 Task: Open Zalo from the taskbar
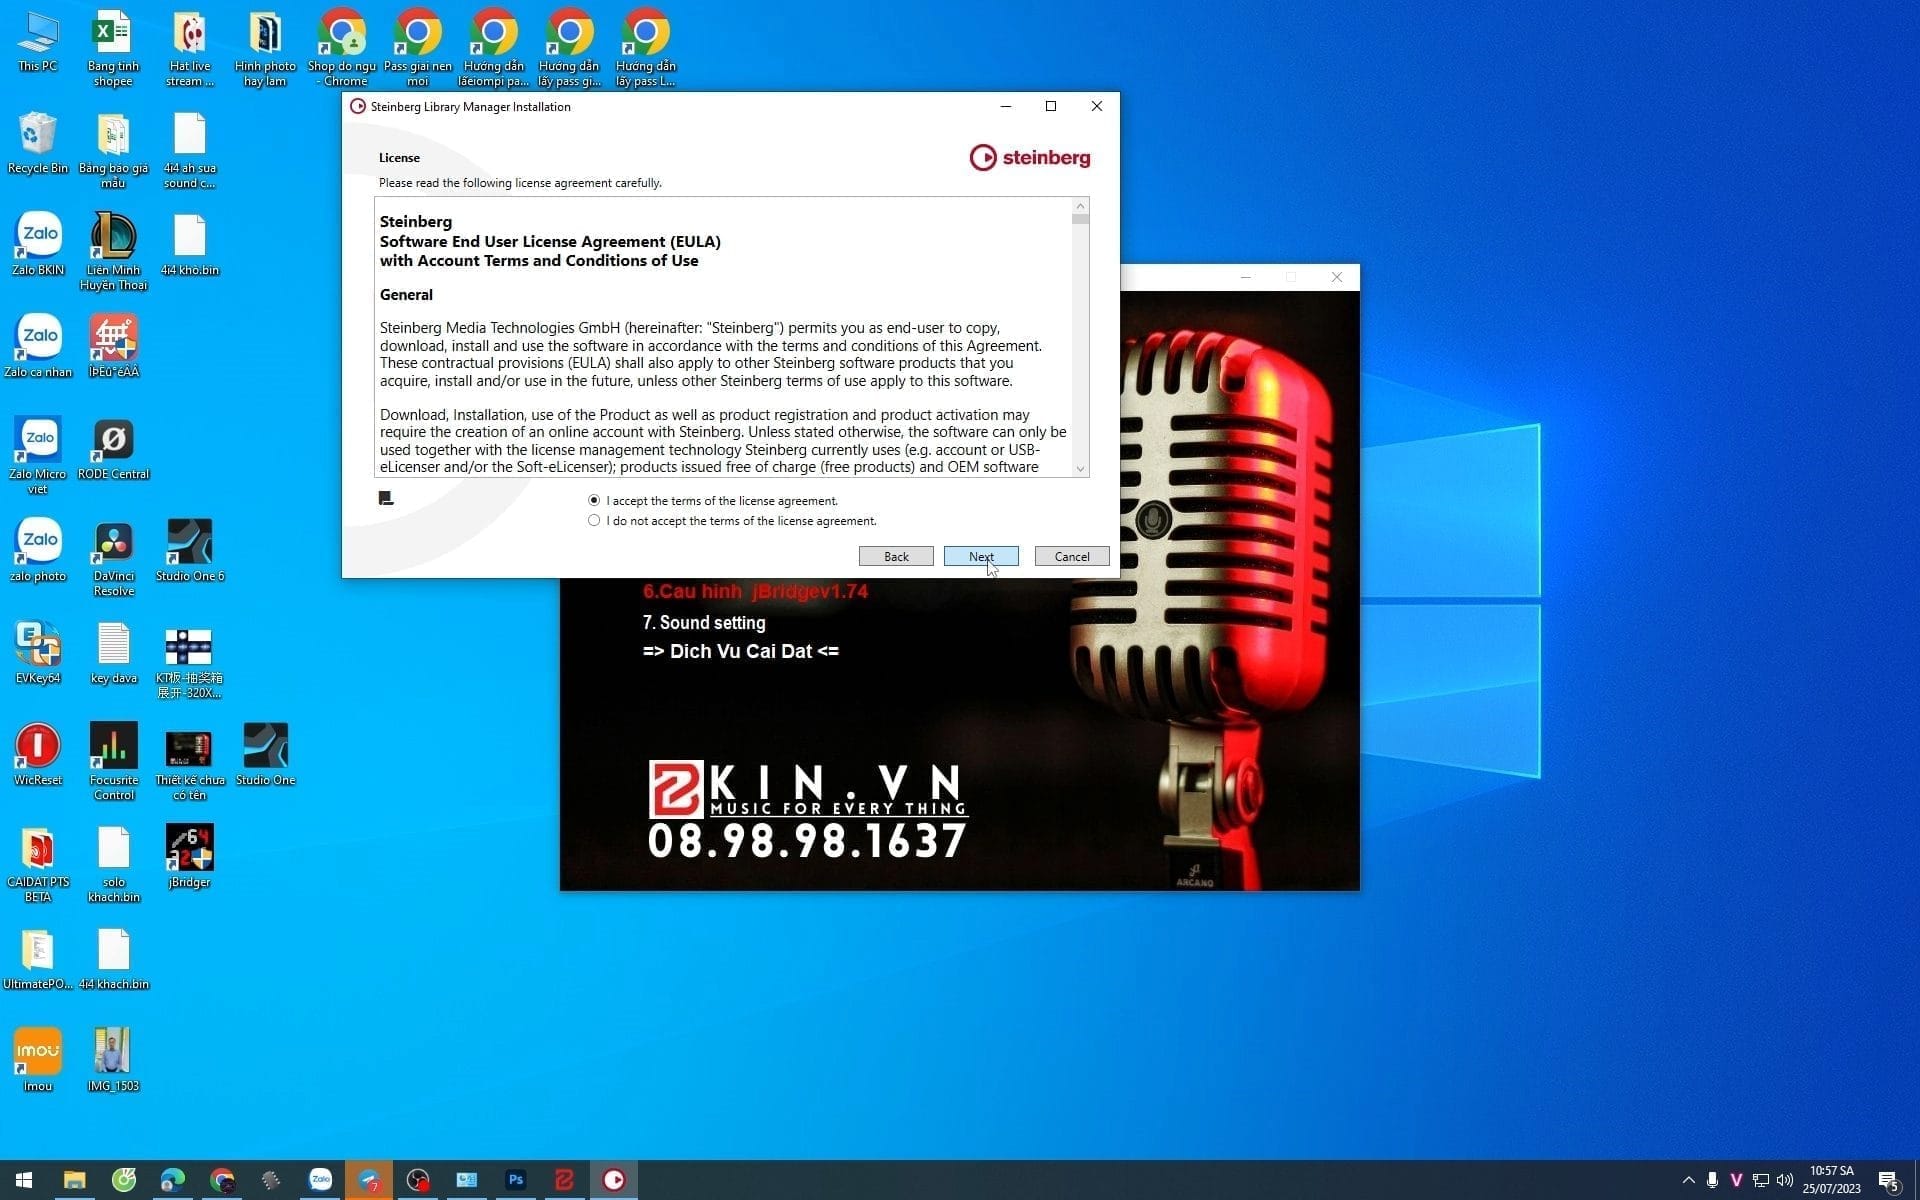click(320, 1180)
